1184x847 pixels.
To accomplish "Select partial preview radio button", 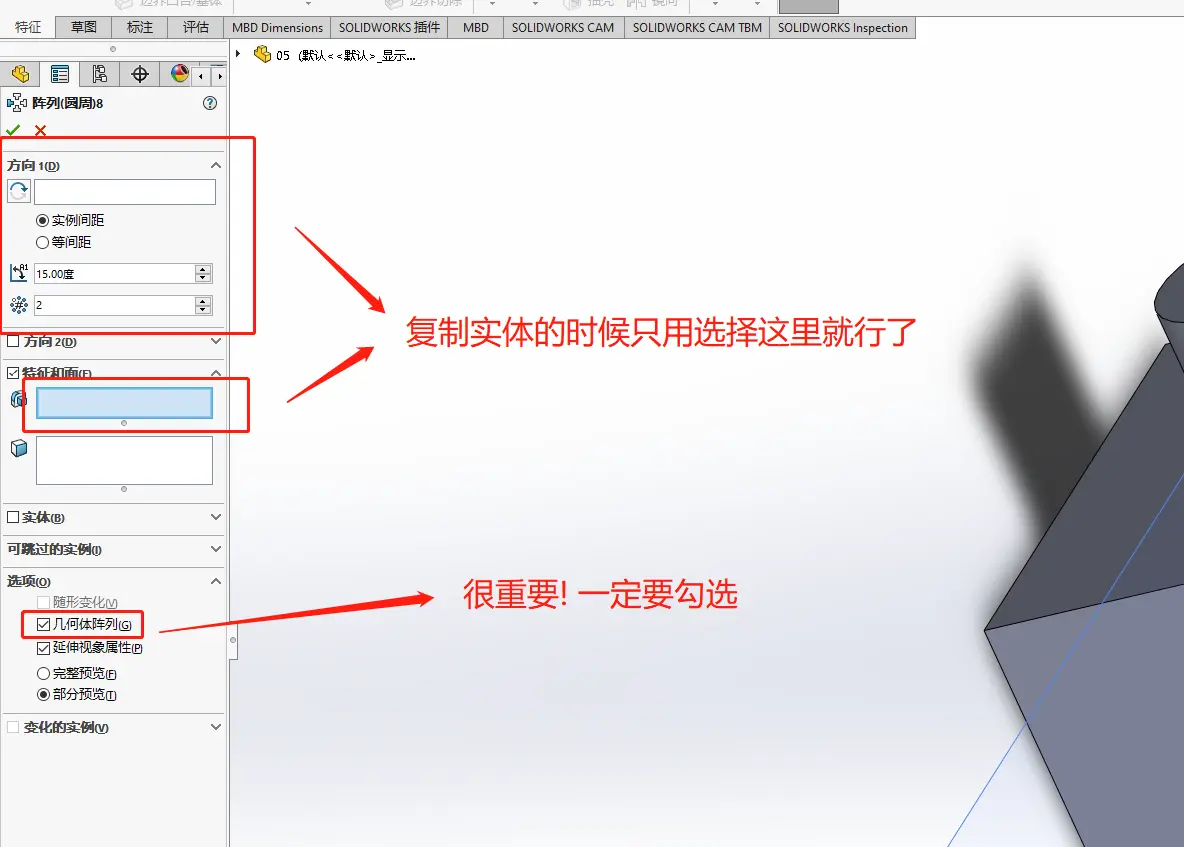I will pyautogui.click(x=44, y=695).
